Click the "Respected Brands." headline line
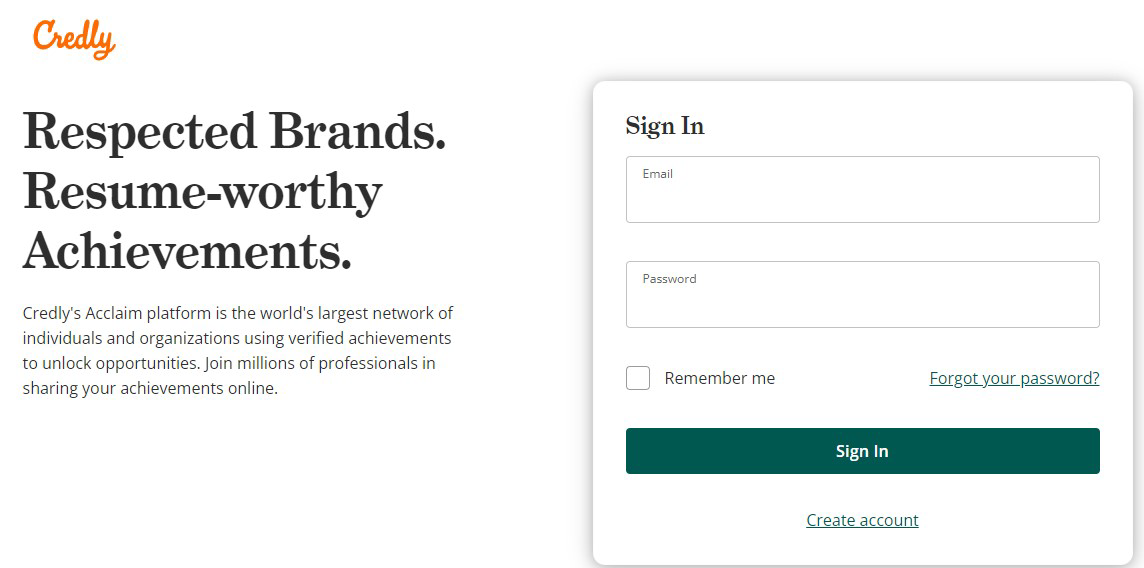Viewport: 1144px width, 568px height. point(234,131)
